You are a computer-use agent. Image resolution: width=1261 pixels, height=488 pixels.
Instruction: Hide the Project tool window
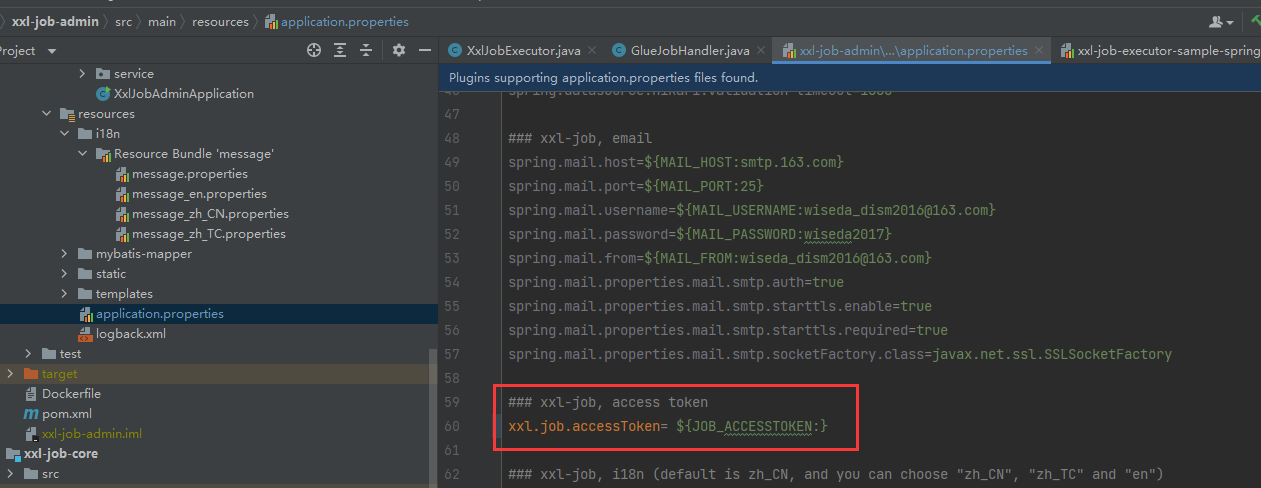pos(425,51)
